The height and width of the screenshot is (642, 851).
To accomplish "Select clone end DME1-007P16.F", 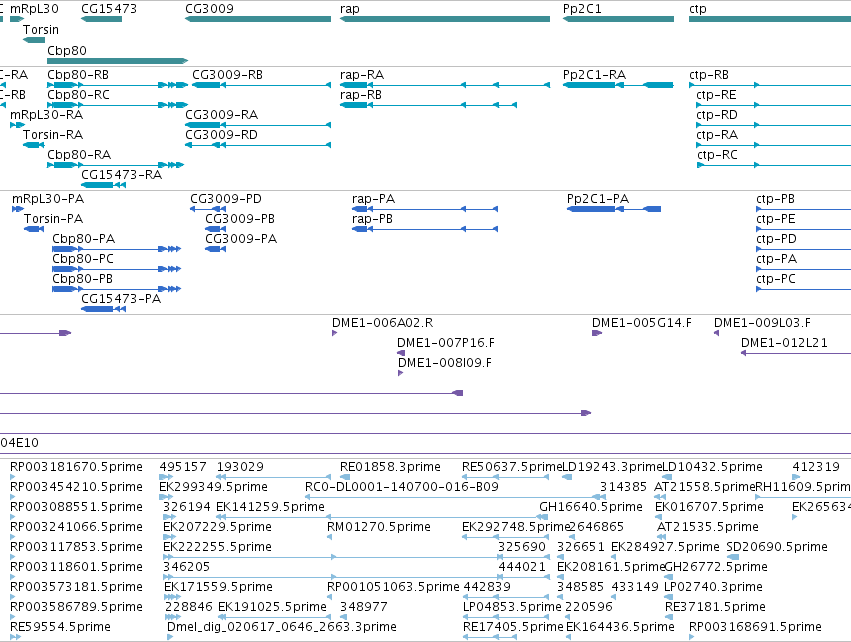I will (401, 353).
